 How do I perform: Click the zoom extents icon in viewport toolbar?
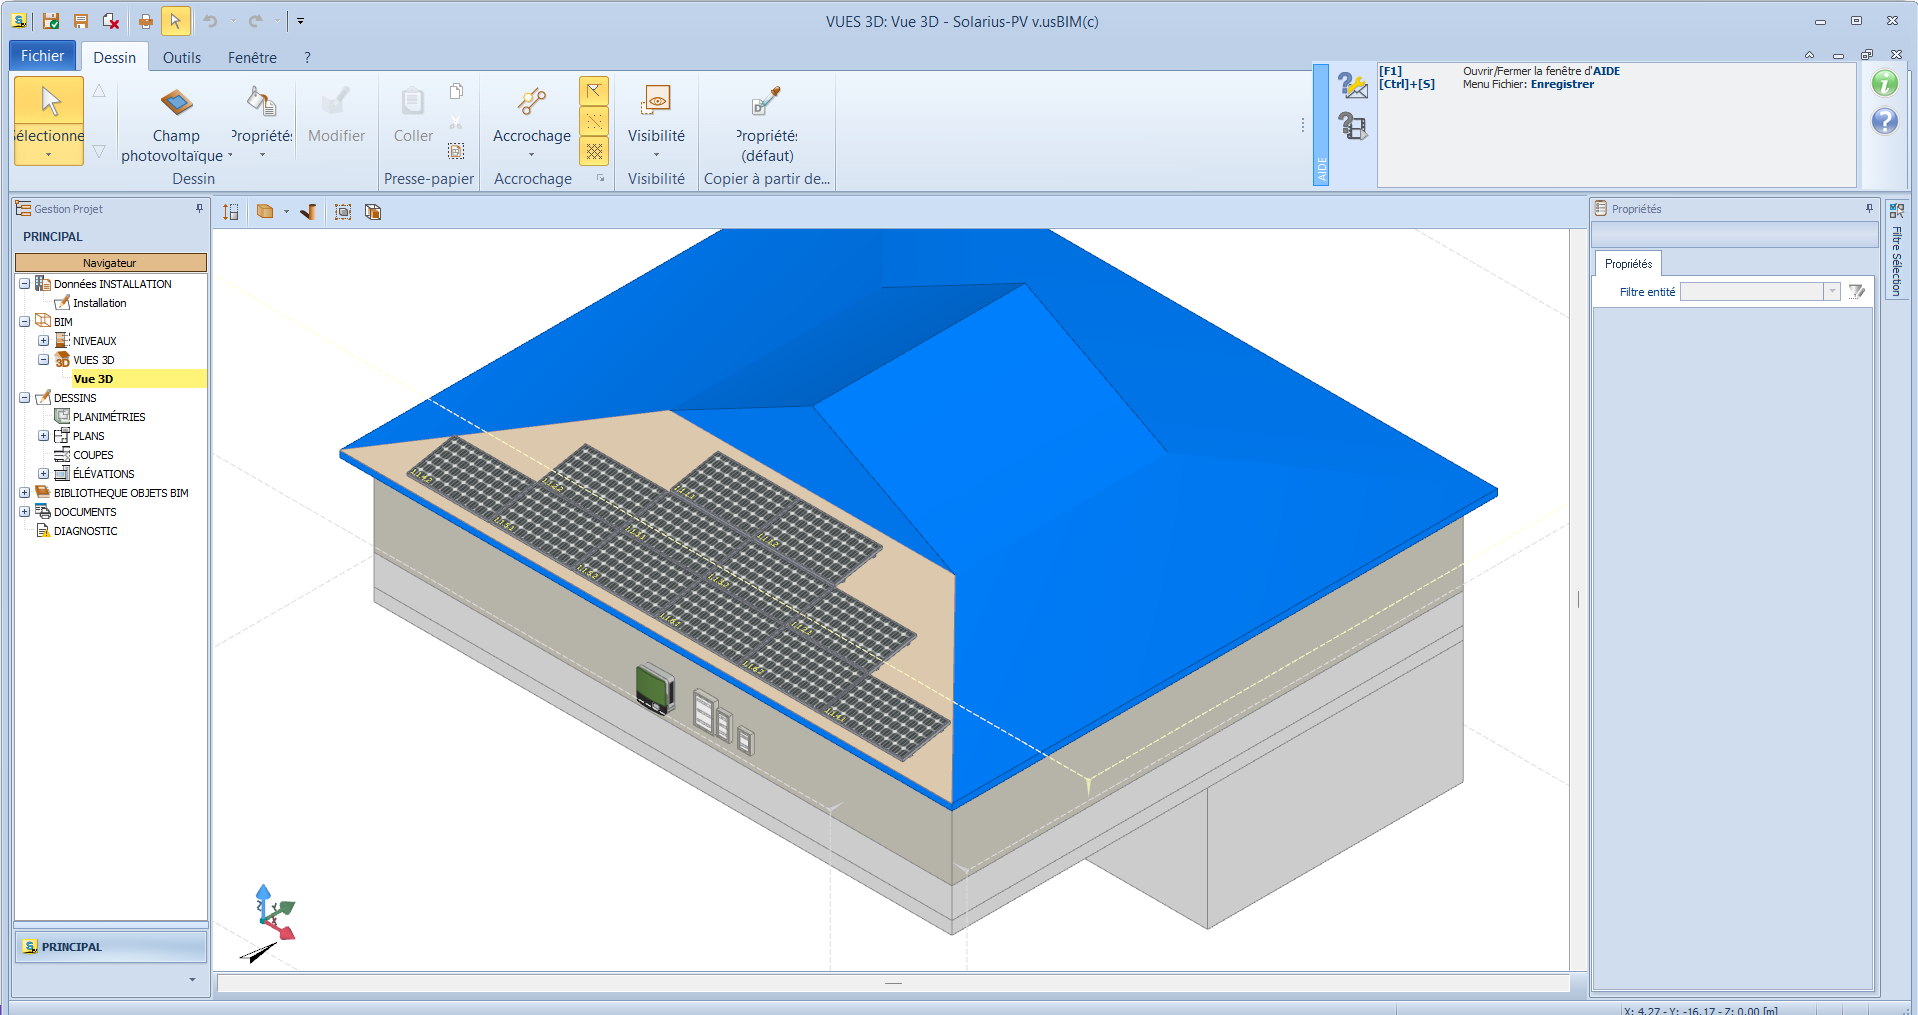click(343, 212)
